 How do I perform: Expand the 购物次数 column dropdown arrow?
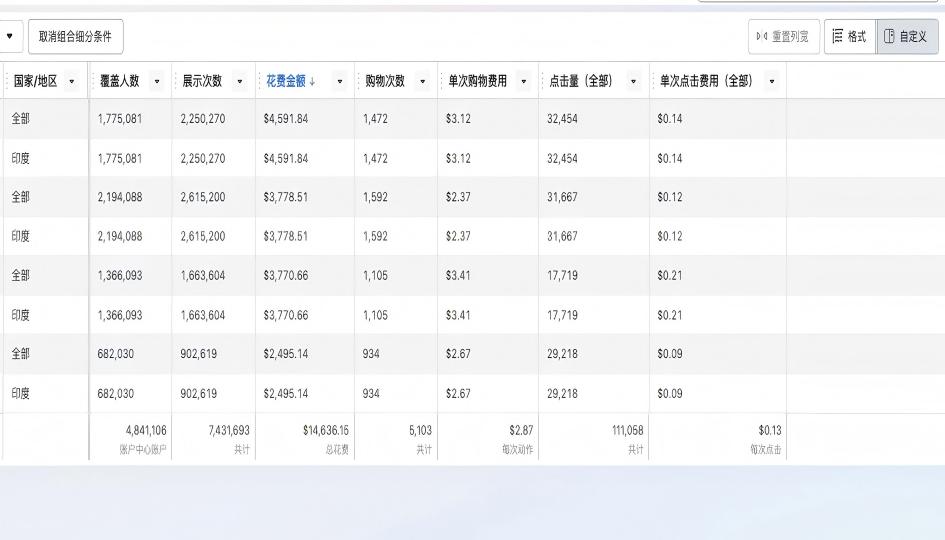coord(422,81)
